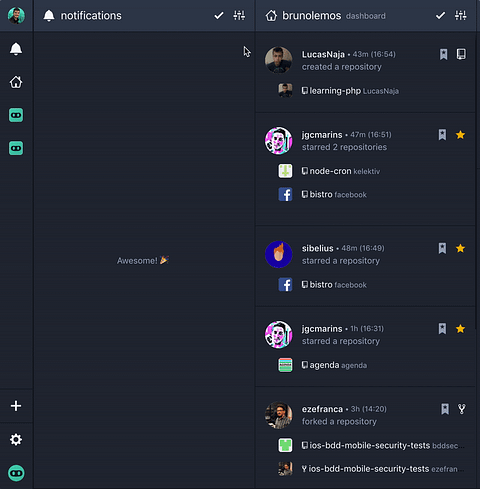This screenshot has height=489, width=480.
Task: Click the bottom robot-face logo in sidebar
Action: click(x=16, y=473)
